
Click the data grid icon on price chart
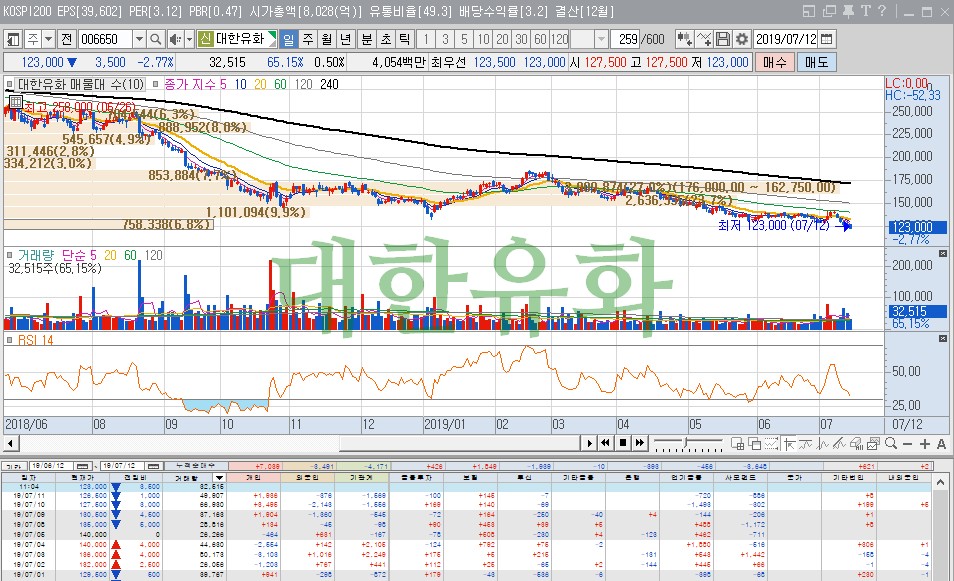(15, 102)
